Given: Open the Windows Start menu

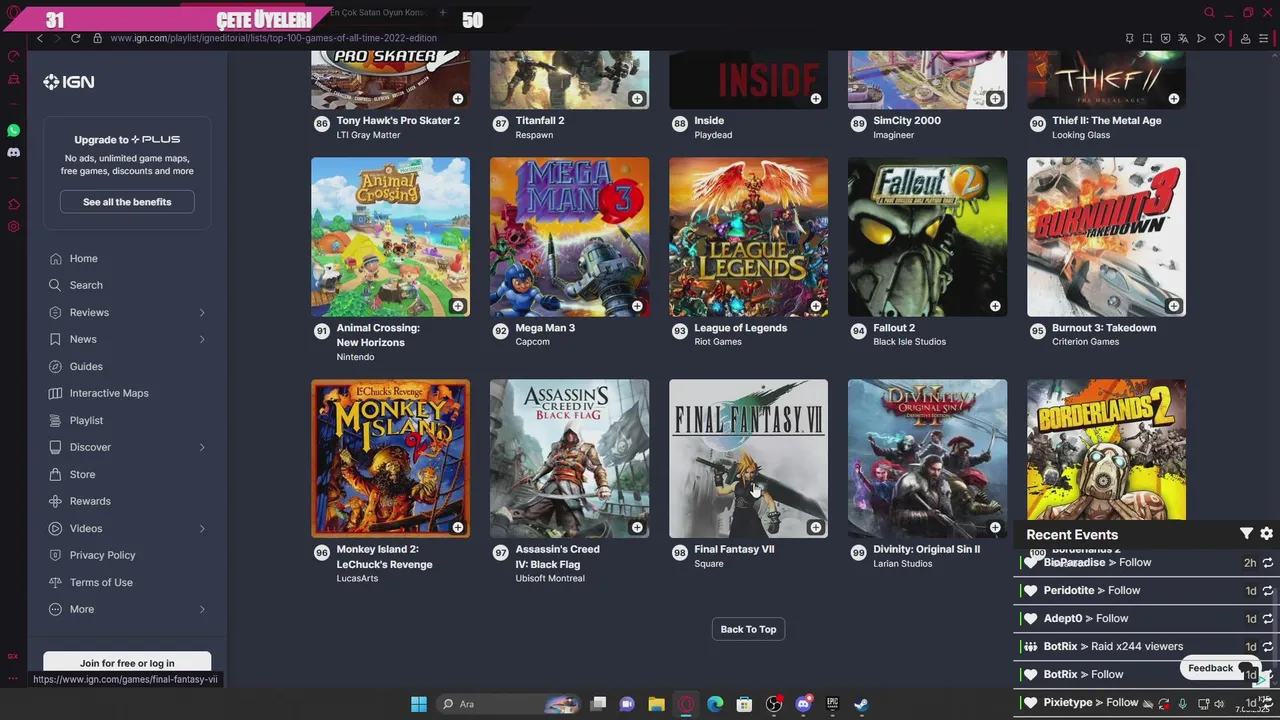Looking at the screenshot, I should 419,704.
